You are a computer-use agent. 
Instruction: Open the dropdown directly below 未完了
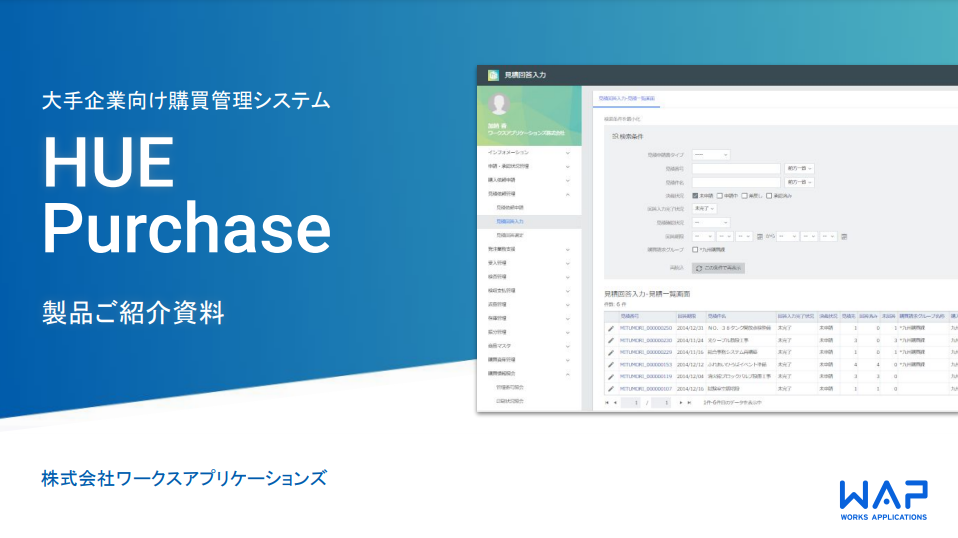pyautogui.click(x=711, y=223)
